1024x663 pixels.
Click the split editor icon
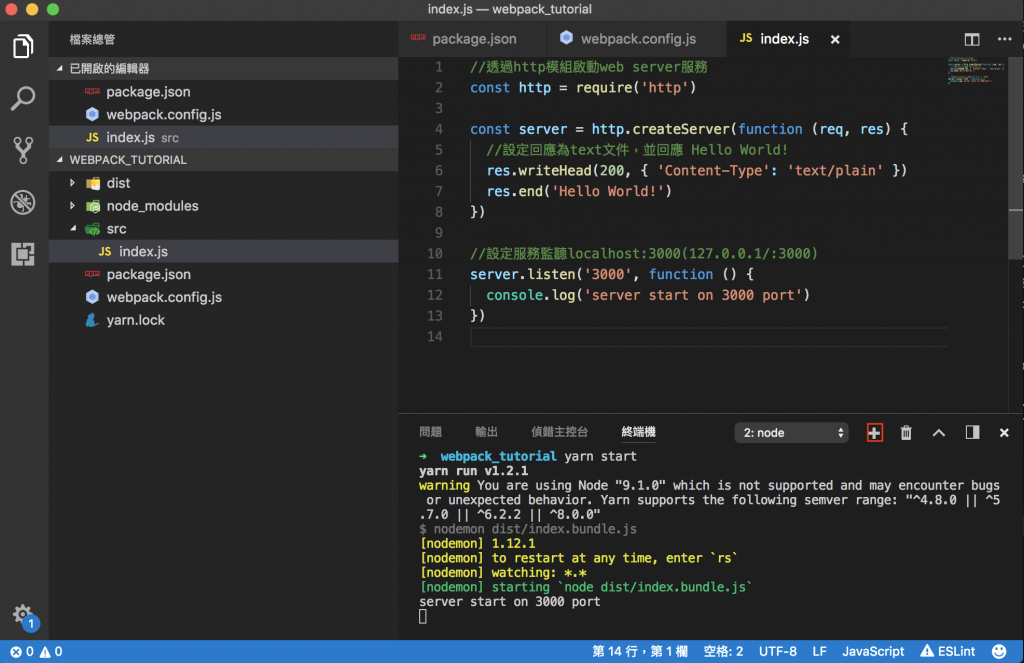pos(971,39)
